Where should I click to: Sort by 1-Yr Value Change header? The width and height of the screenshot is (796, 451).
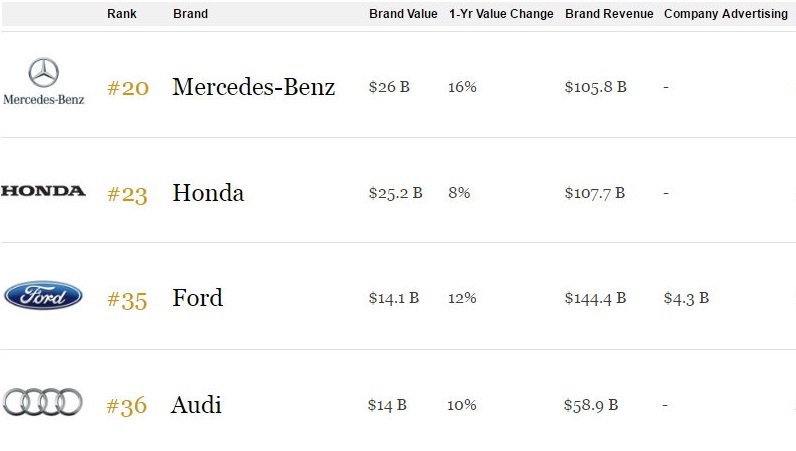[501, 14]
